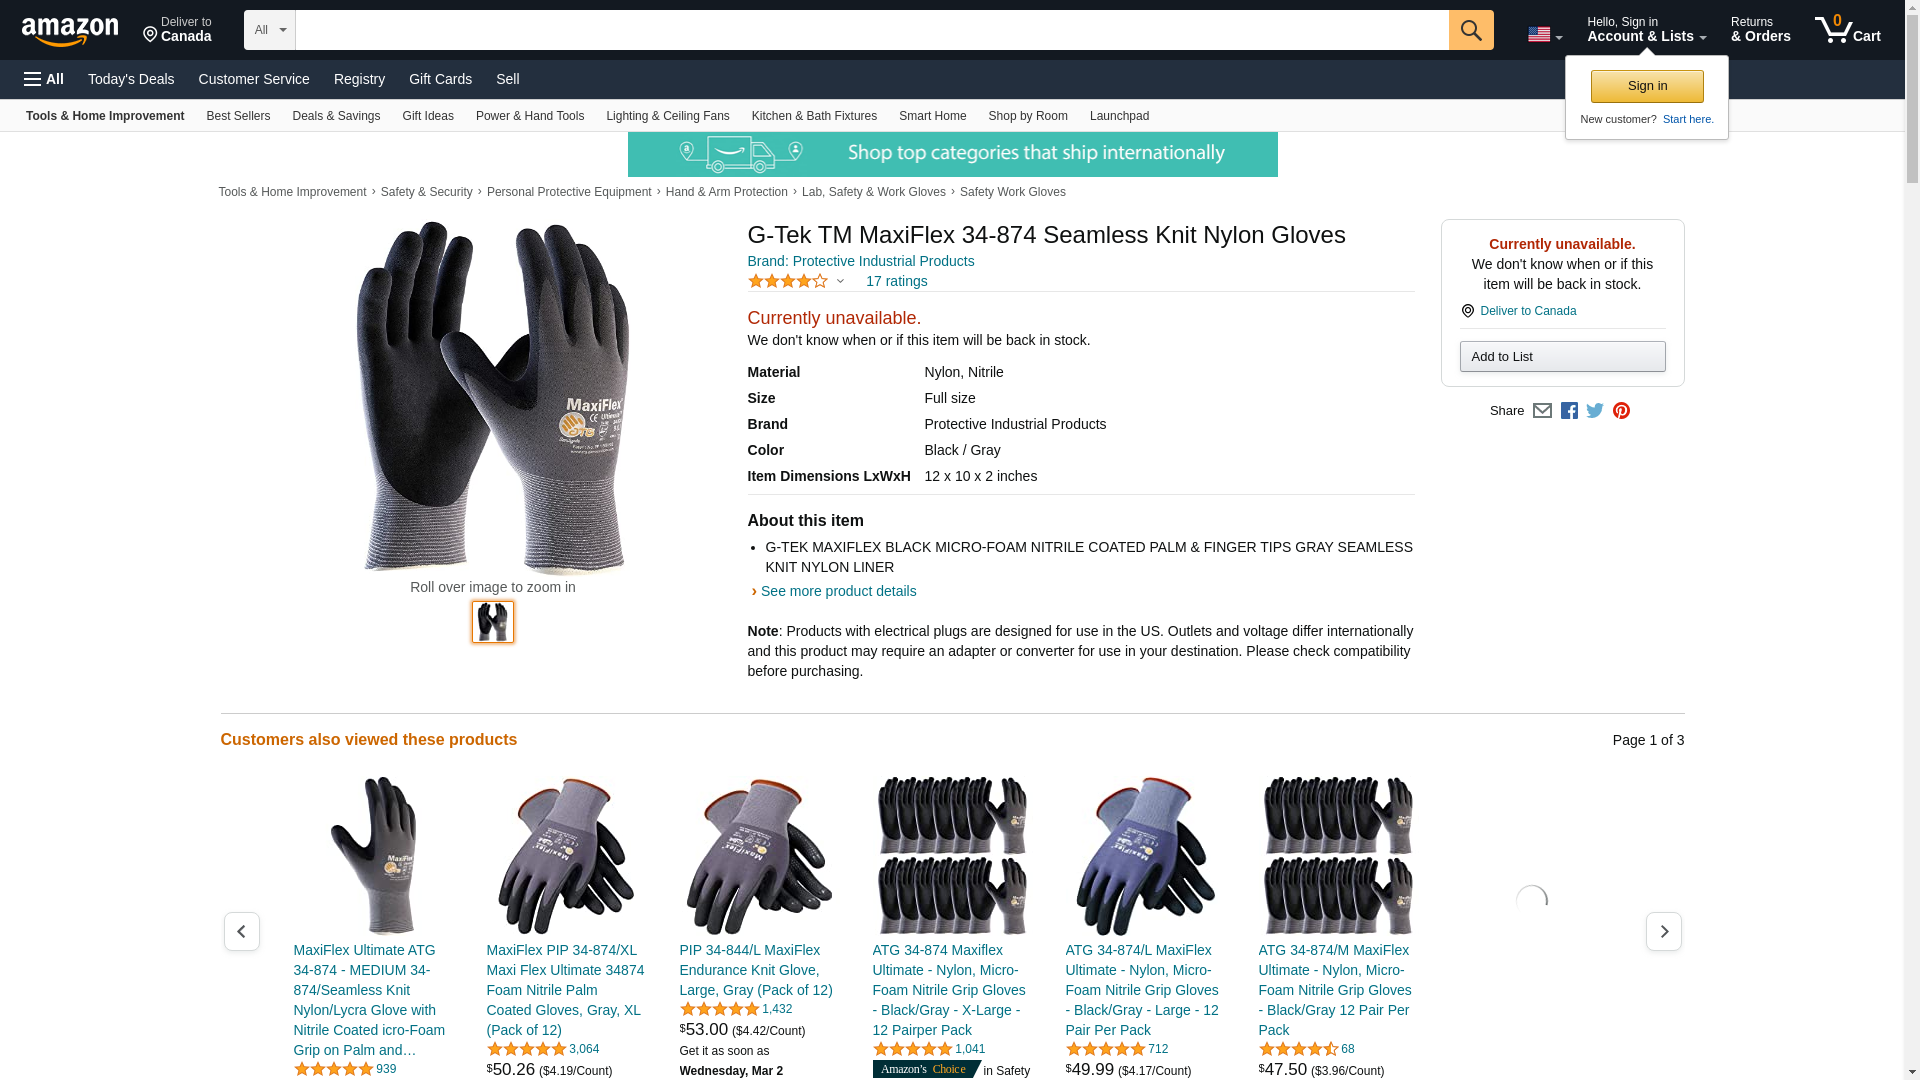
Task: Click the yellow Sign in button
Action: coord(1646,86)
